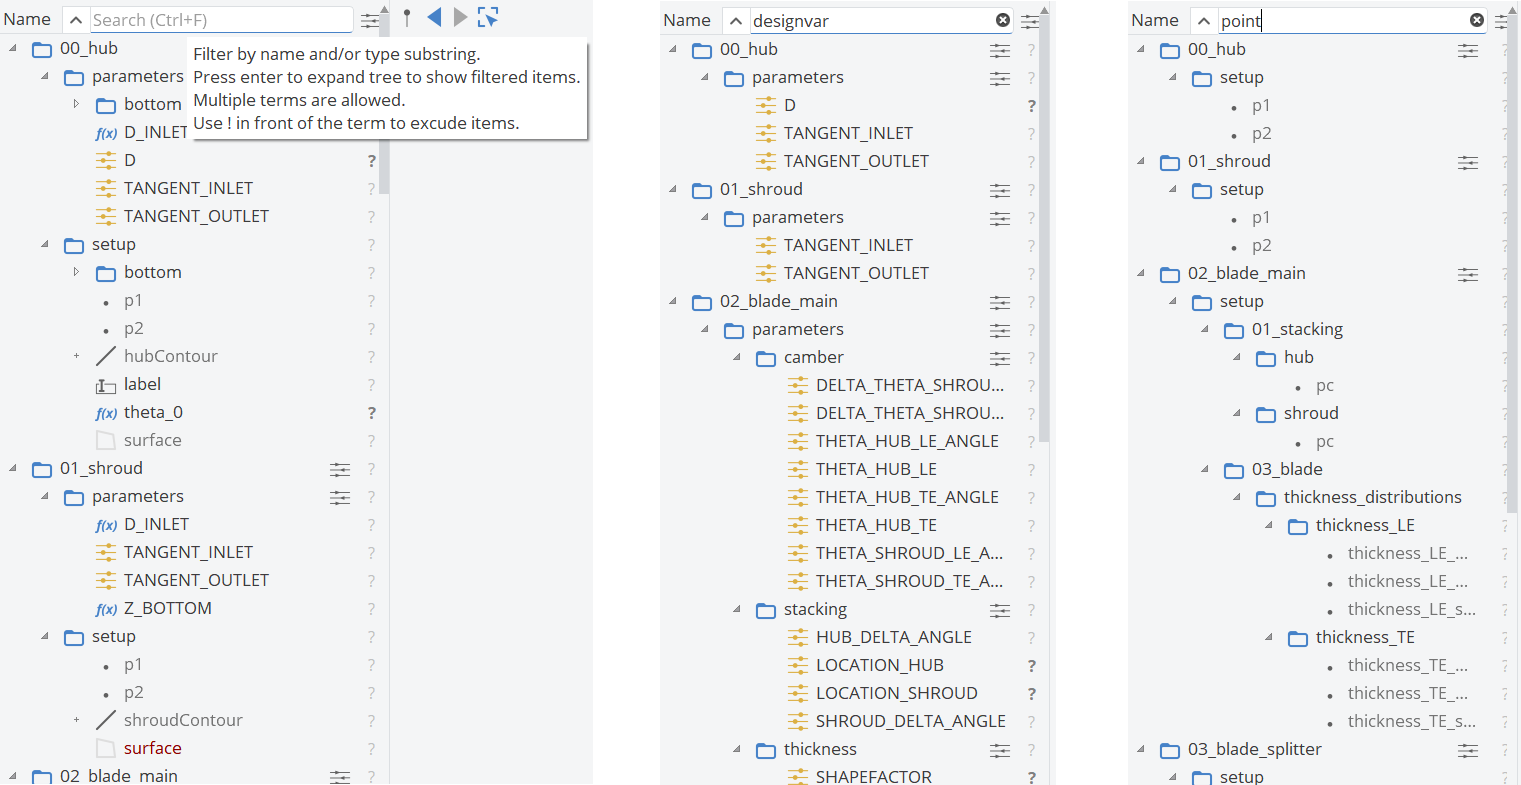
Task: Click the pin icon in the left panel toolbar
Action: tap(406, 17)
